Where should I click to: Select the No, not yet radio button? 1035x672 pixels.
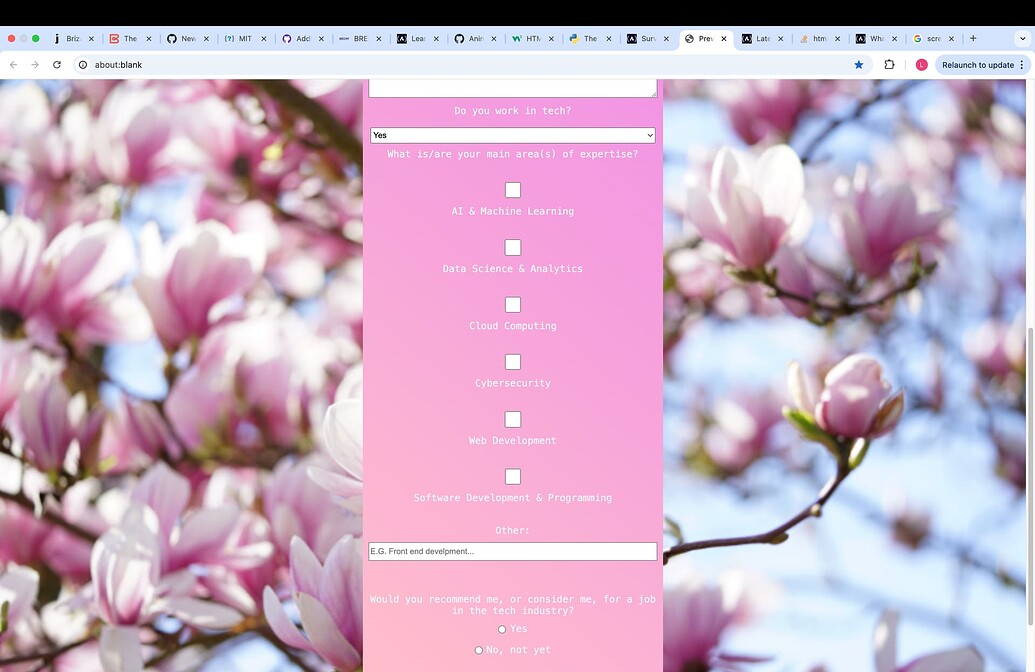point(479,650)
